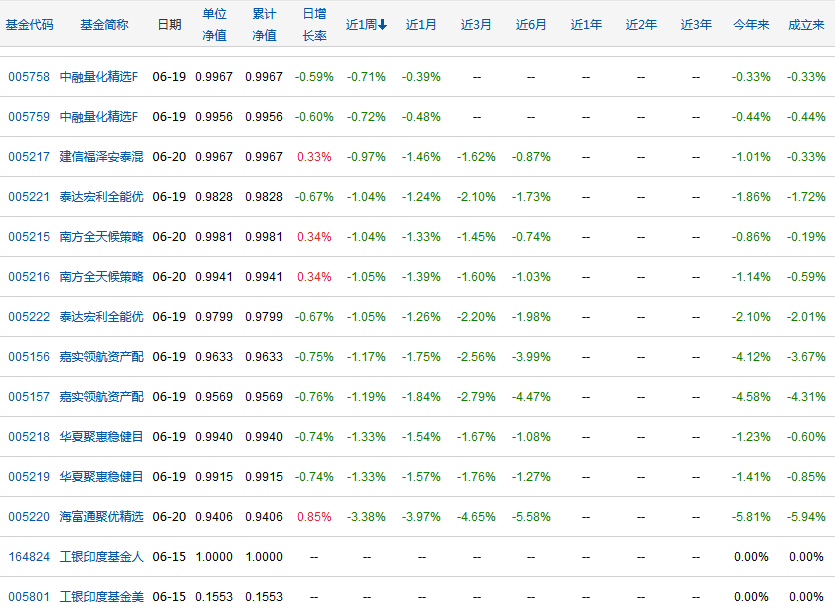
Task: Open 建信福泽安泰混 fund page
Action: tap(101, 157)
